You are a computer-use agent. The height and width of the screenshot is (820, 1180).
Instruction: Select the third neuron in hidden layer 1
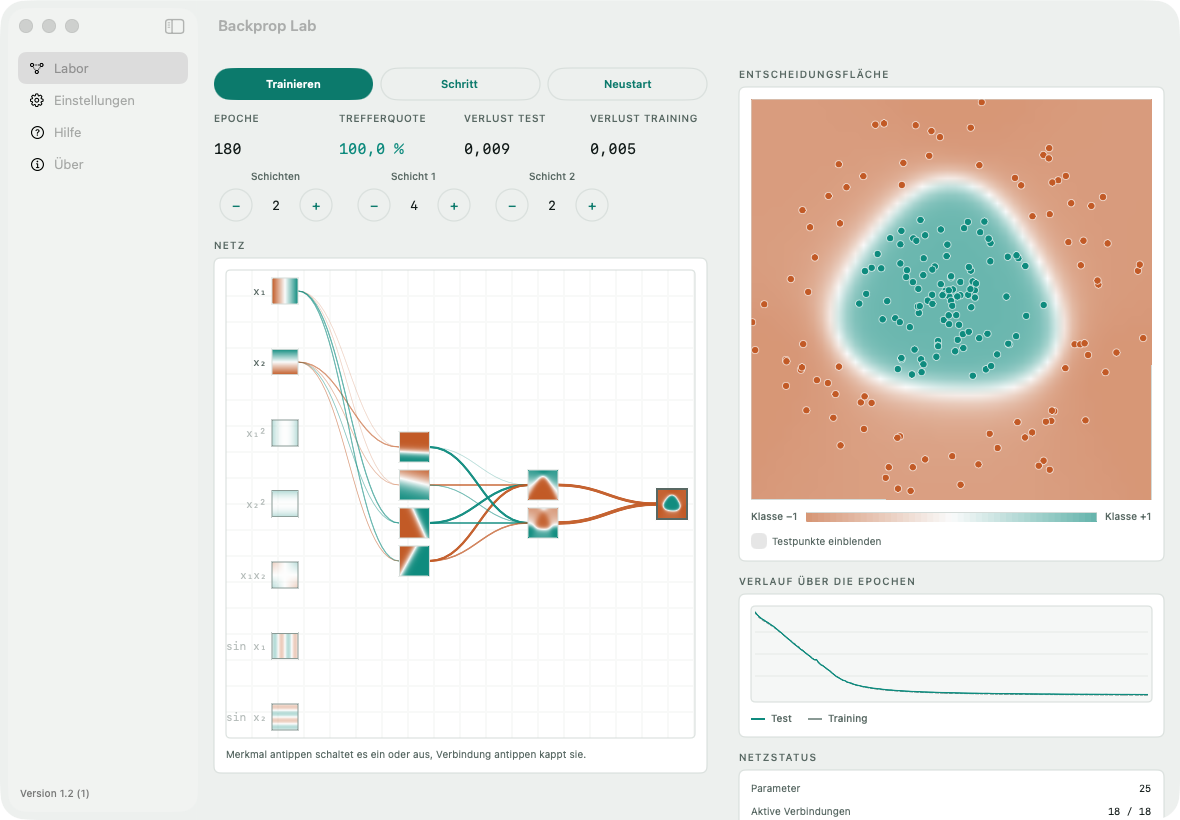pos(415,523)
